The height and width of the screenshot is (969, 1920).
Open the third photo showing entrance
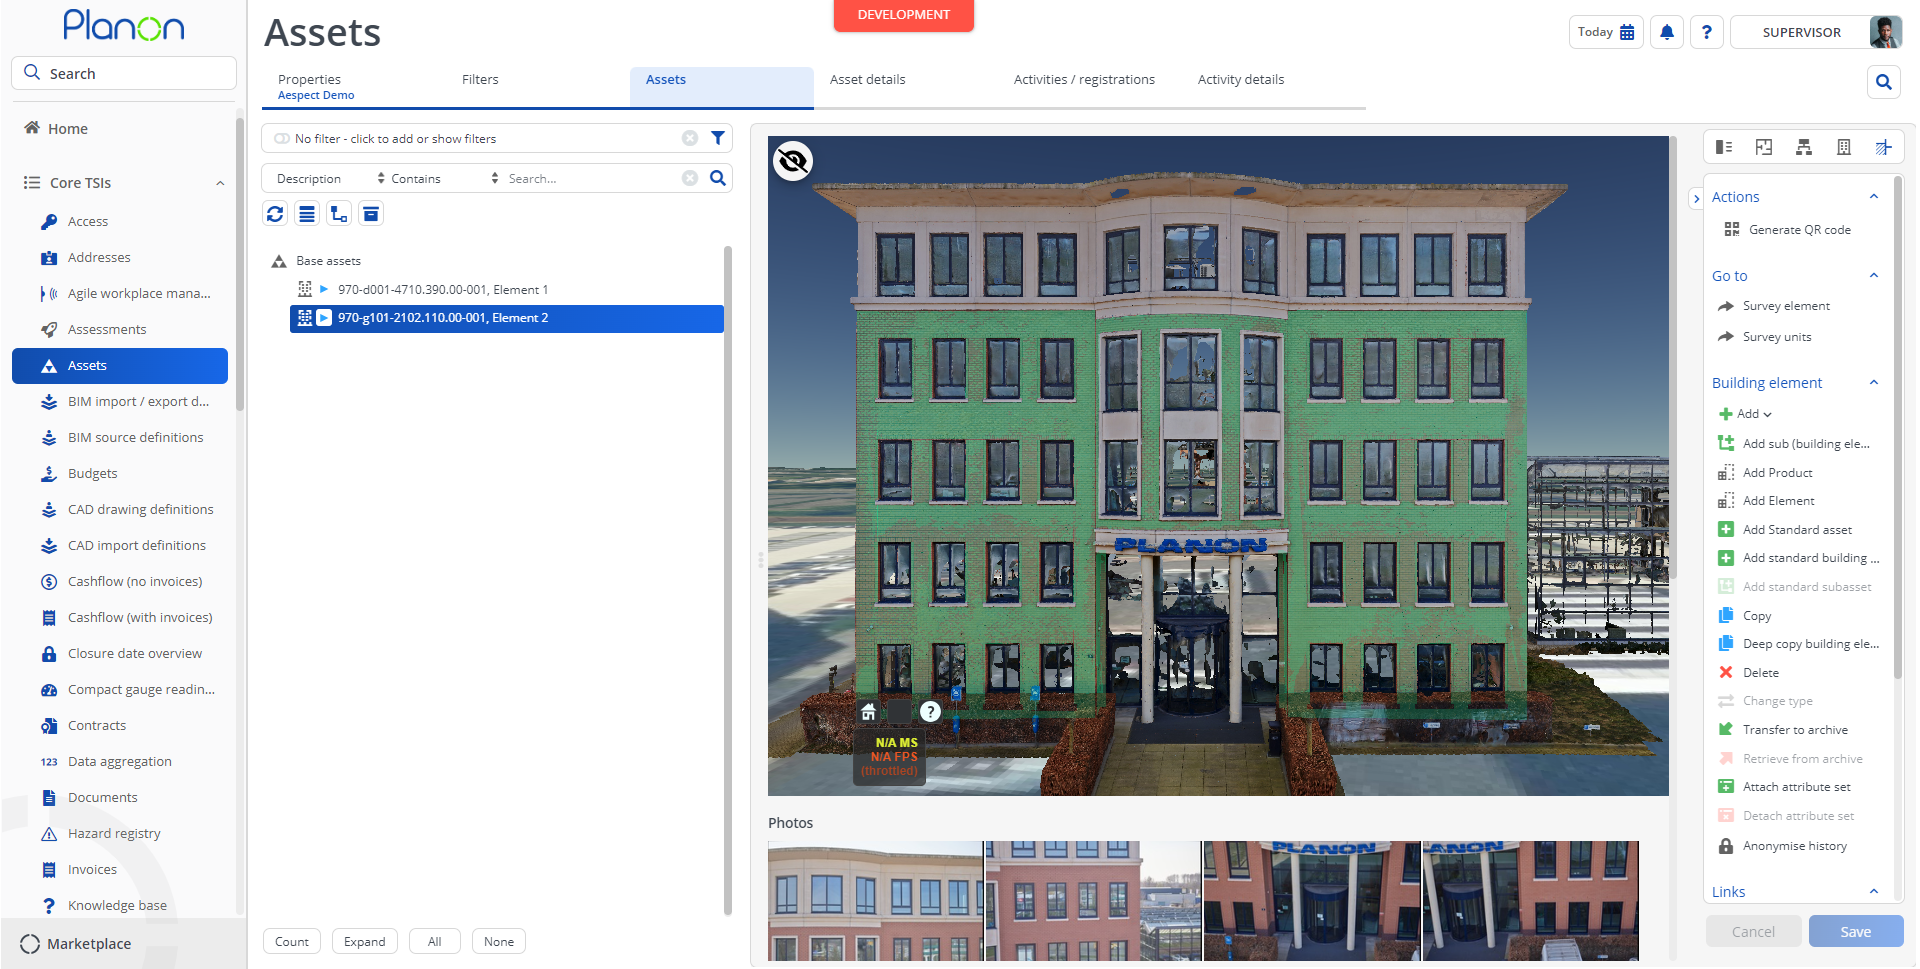point(1312,901)
